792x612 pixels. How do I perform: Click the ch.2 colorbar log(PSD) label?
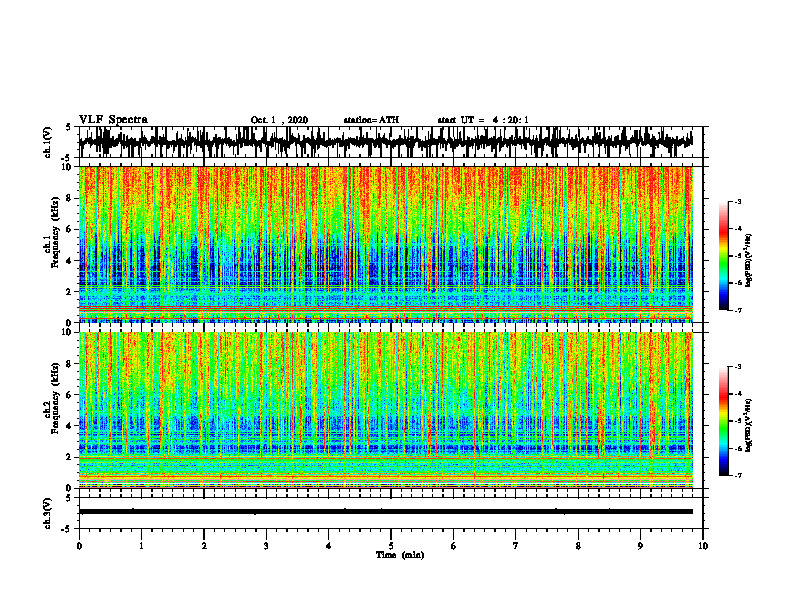pyautogui.click(x=748, y=424)
